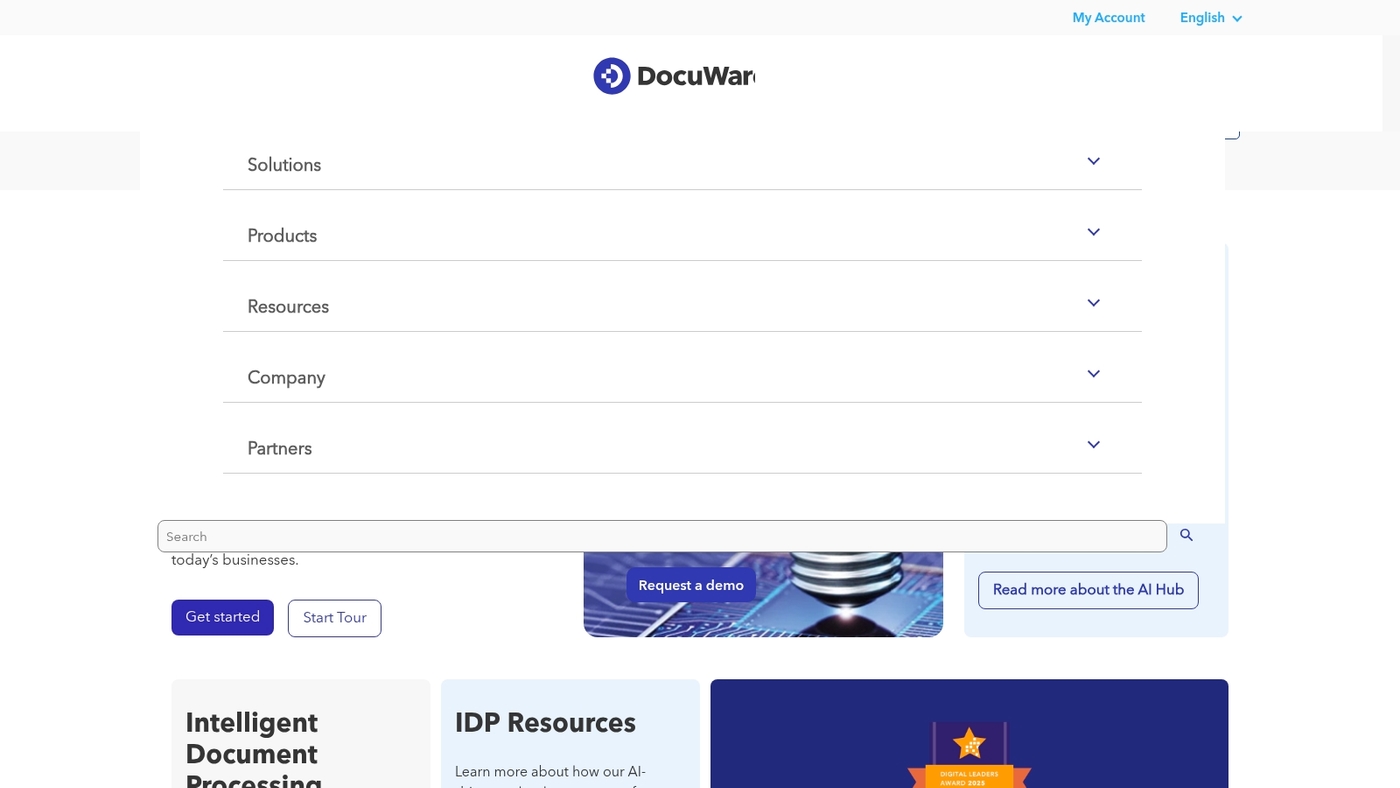The image size is (1400, 788).
Task: Click the search magnifier icon
Action: click(x=1186, y=536)
